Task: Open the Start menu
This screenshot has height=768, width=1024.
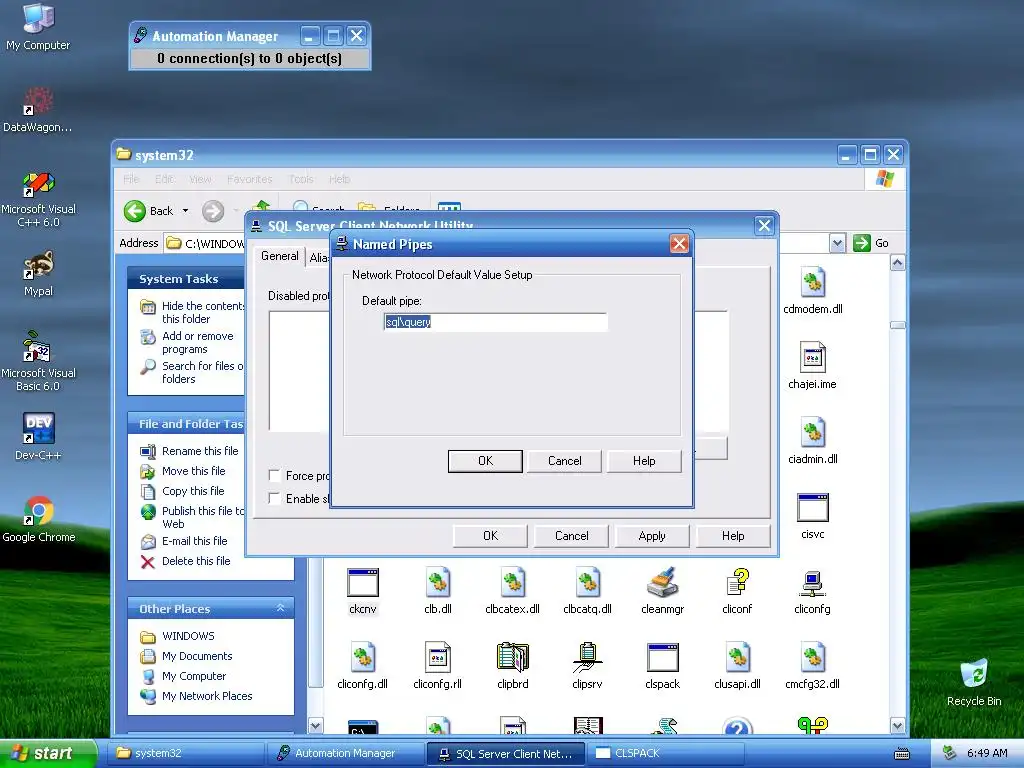Action: click(47, 753)
